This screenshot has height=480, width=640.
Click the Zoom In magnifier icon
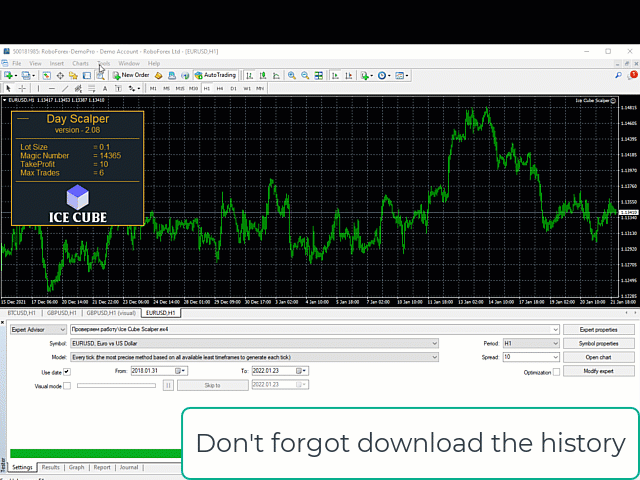pos(292,76)
